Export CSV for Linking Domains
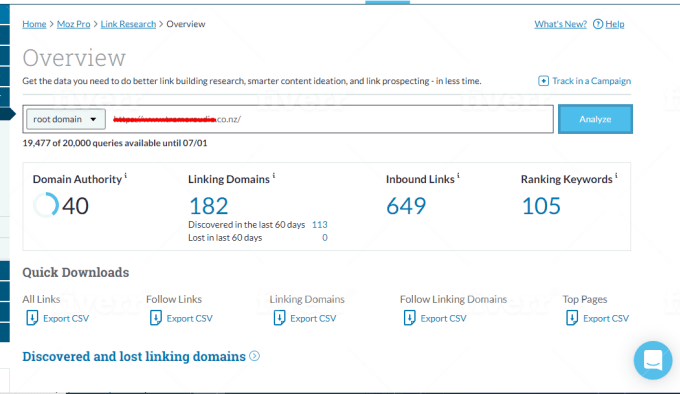Viewport: 680px width, 394px height. point(313,319)
